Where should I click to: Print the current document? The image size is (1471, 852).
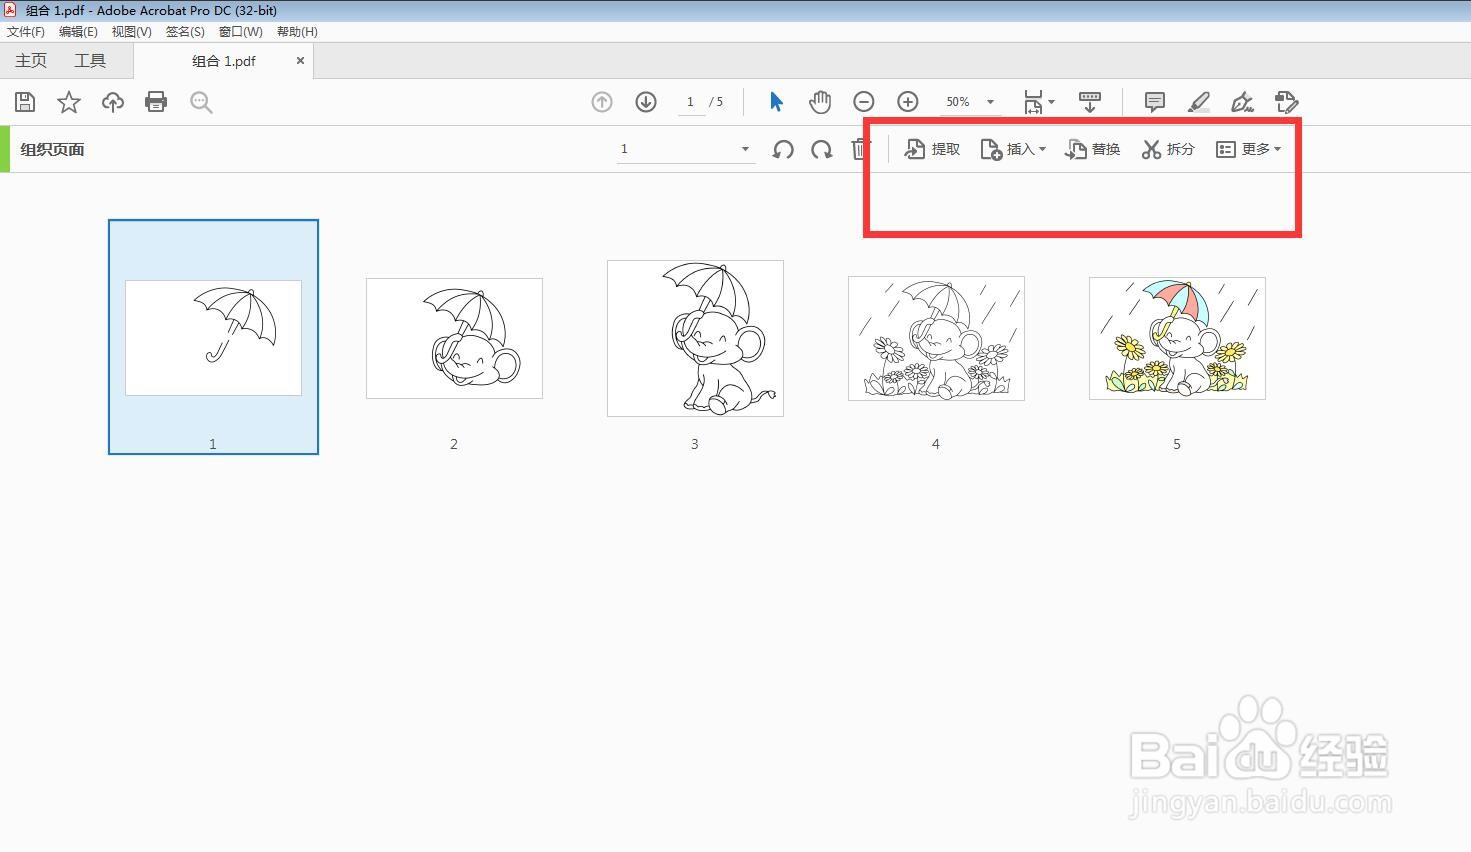156,101
